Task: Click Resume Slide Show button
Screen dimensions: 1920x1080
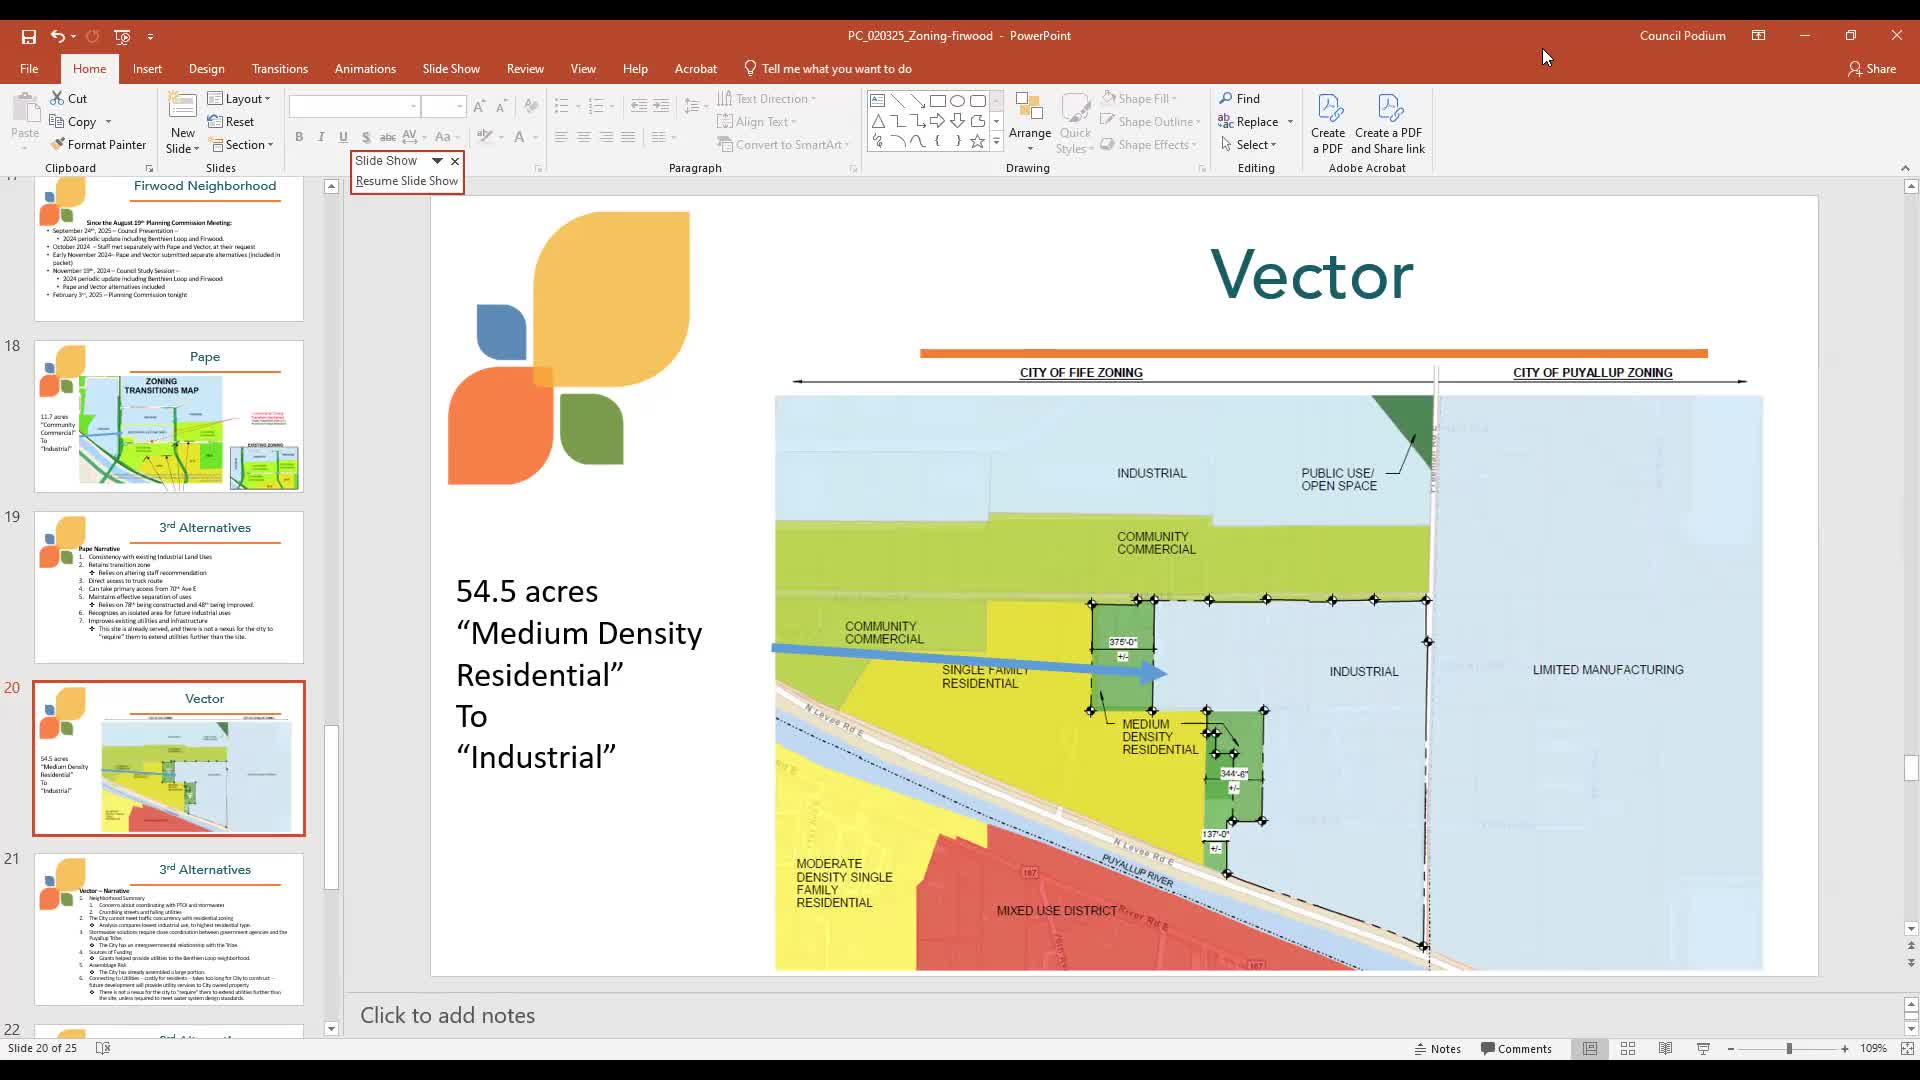Action: [x=406, y=181]
